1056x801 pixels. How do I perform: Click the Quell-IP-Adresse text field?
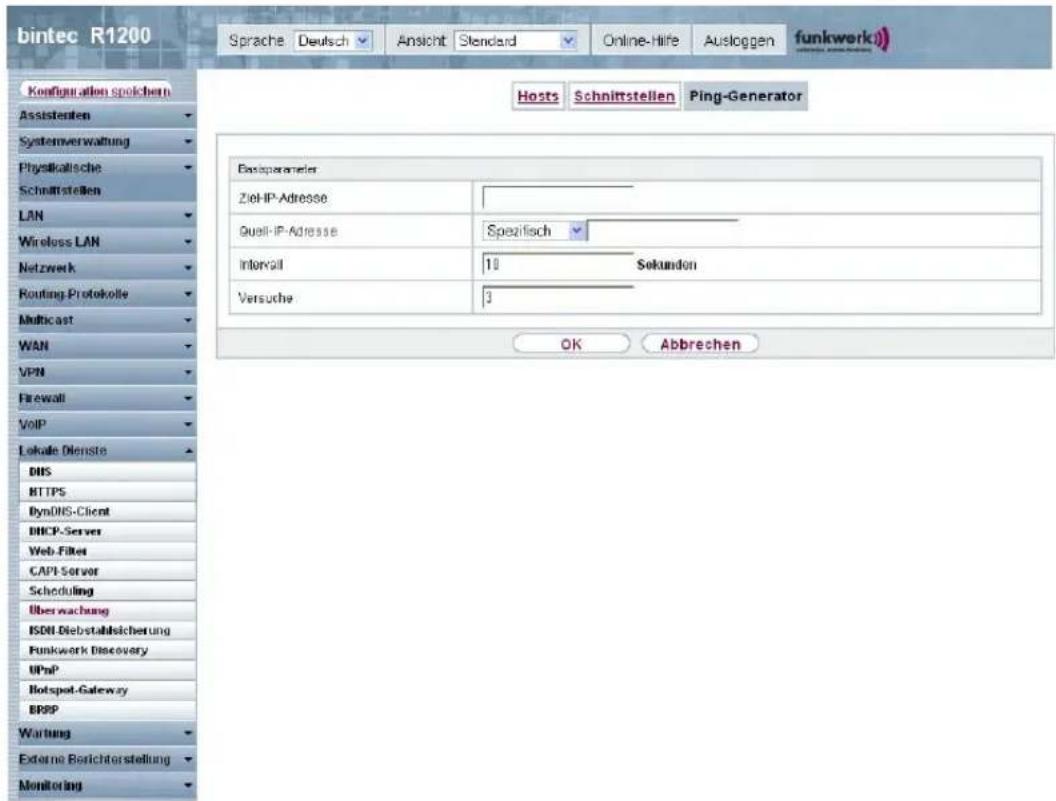pos(663,231)
